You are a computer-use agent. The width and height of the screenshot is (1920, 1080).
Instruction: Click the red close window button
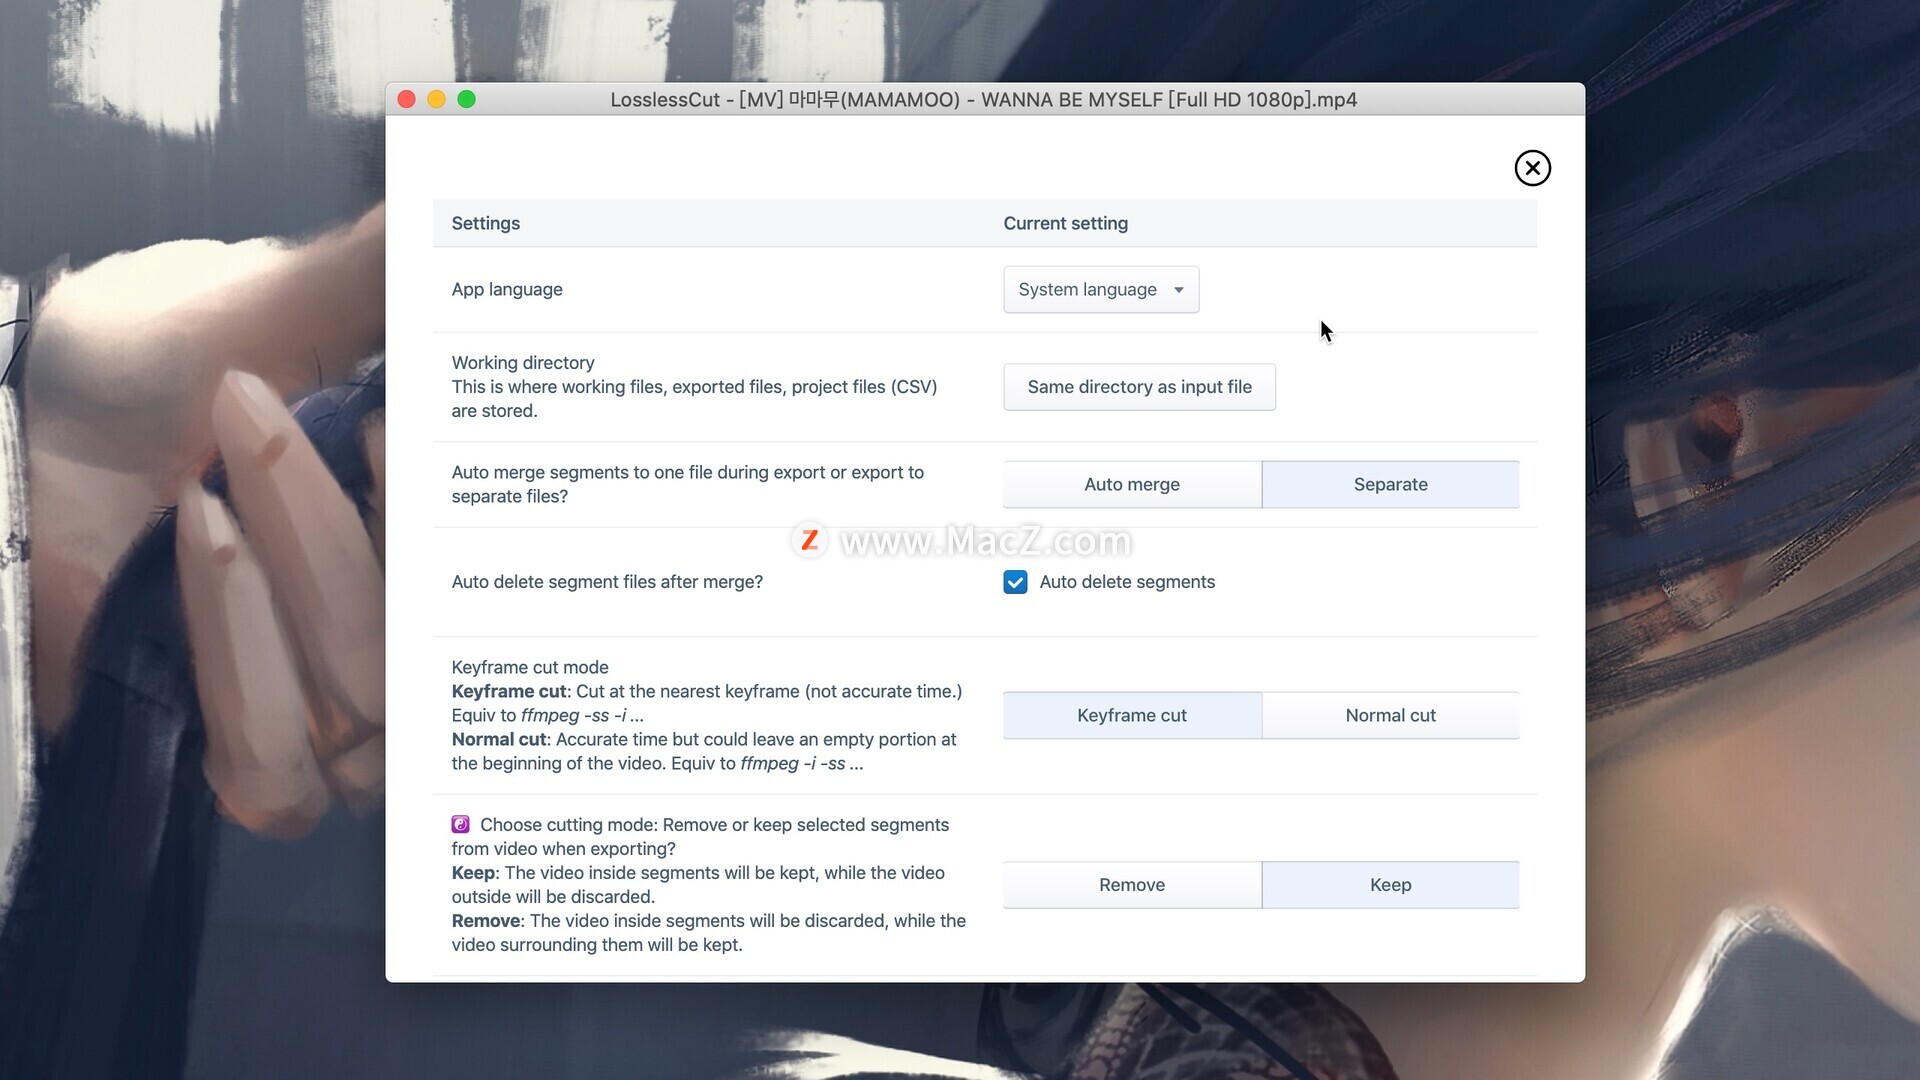[406, 99]
